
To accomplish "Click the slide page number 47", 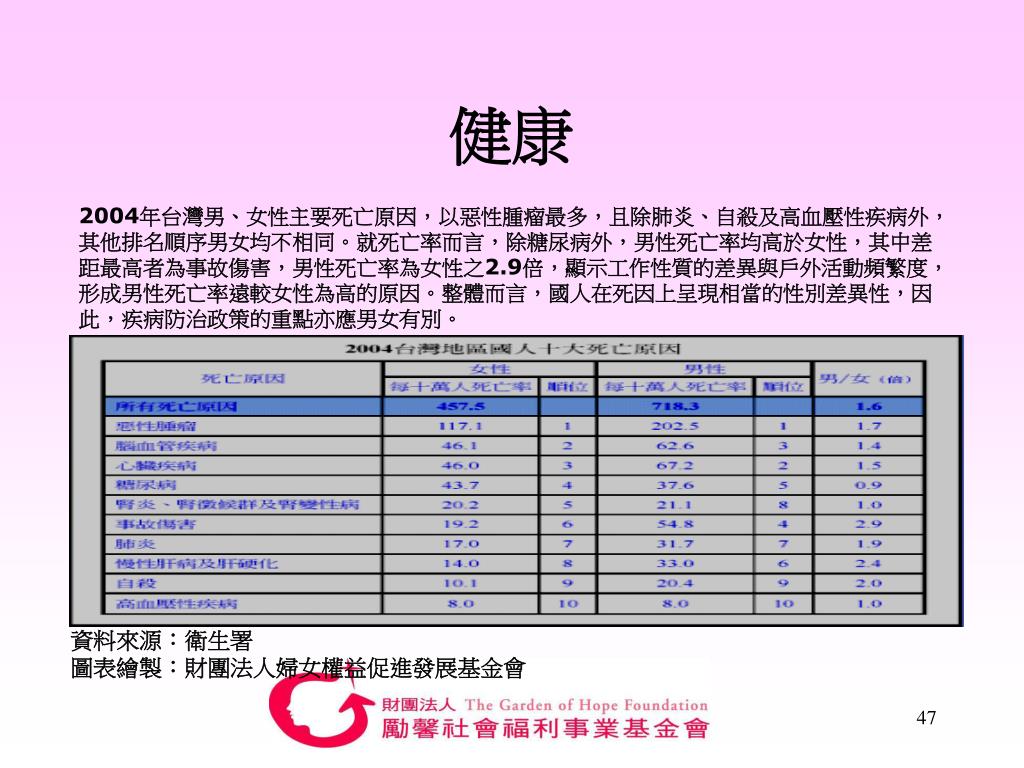I will (x=926, y=717).
